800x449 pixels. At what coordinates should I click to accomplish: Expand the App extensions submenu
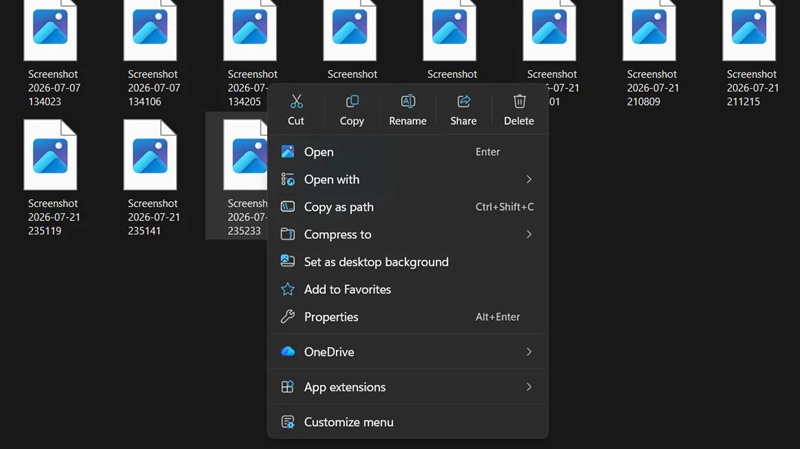coord(408,387)
